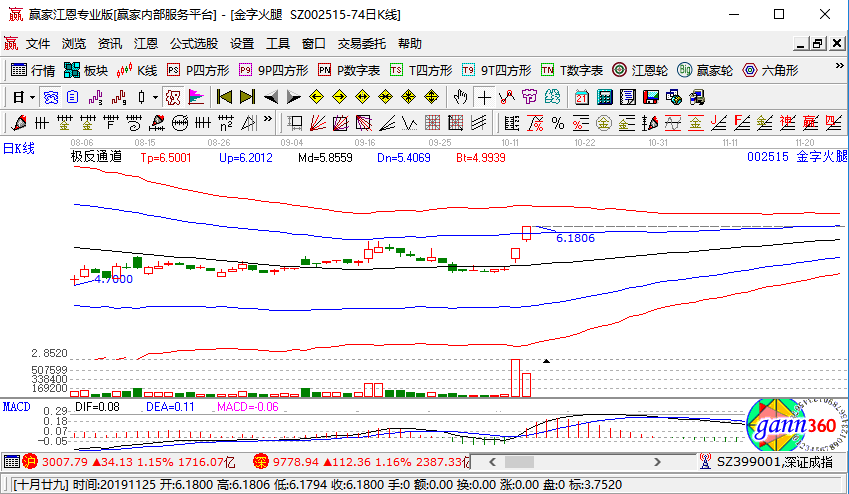This screenshot has width=849, height=494.
Task: Click yellow diamond left-arrow icon
Action: (x=316, y=98)
